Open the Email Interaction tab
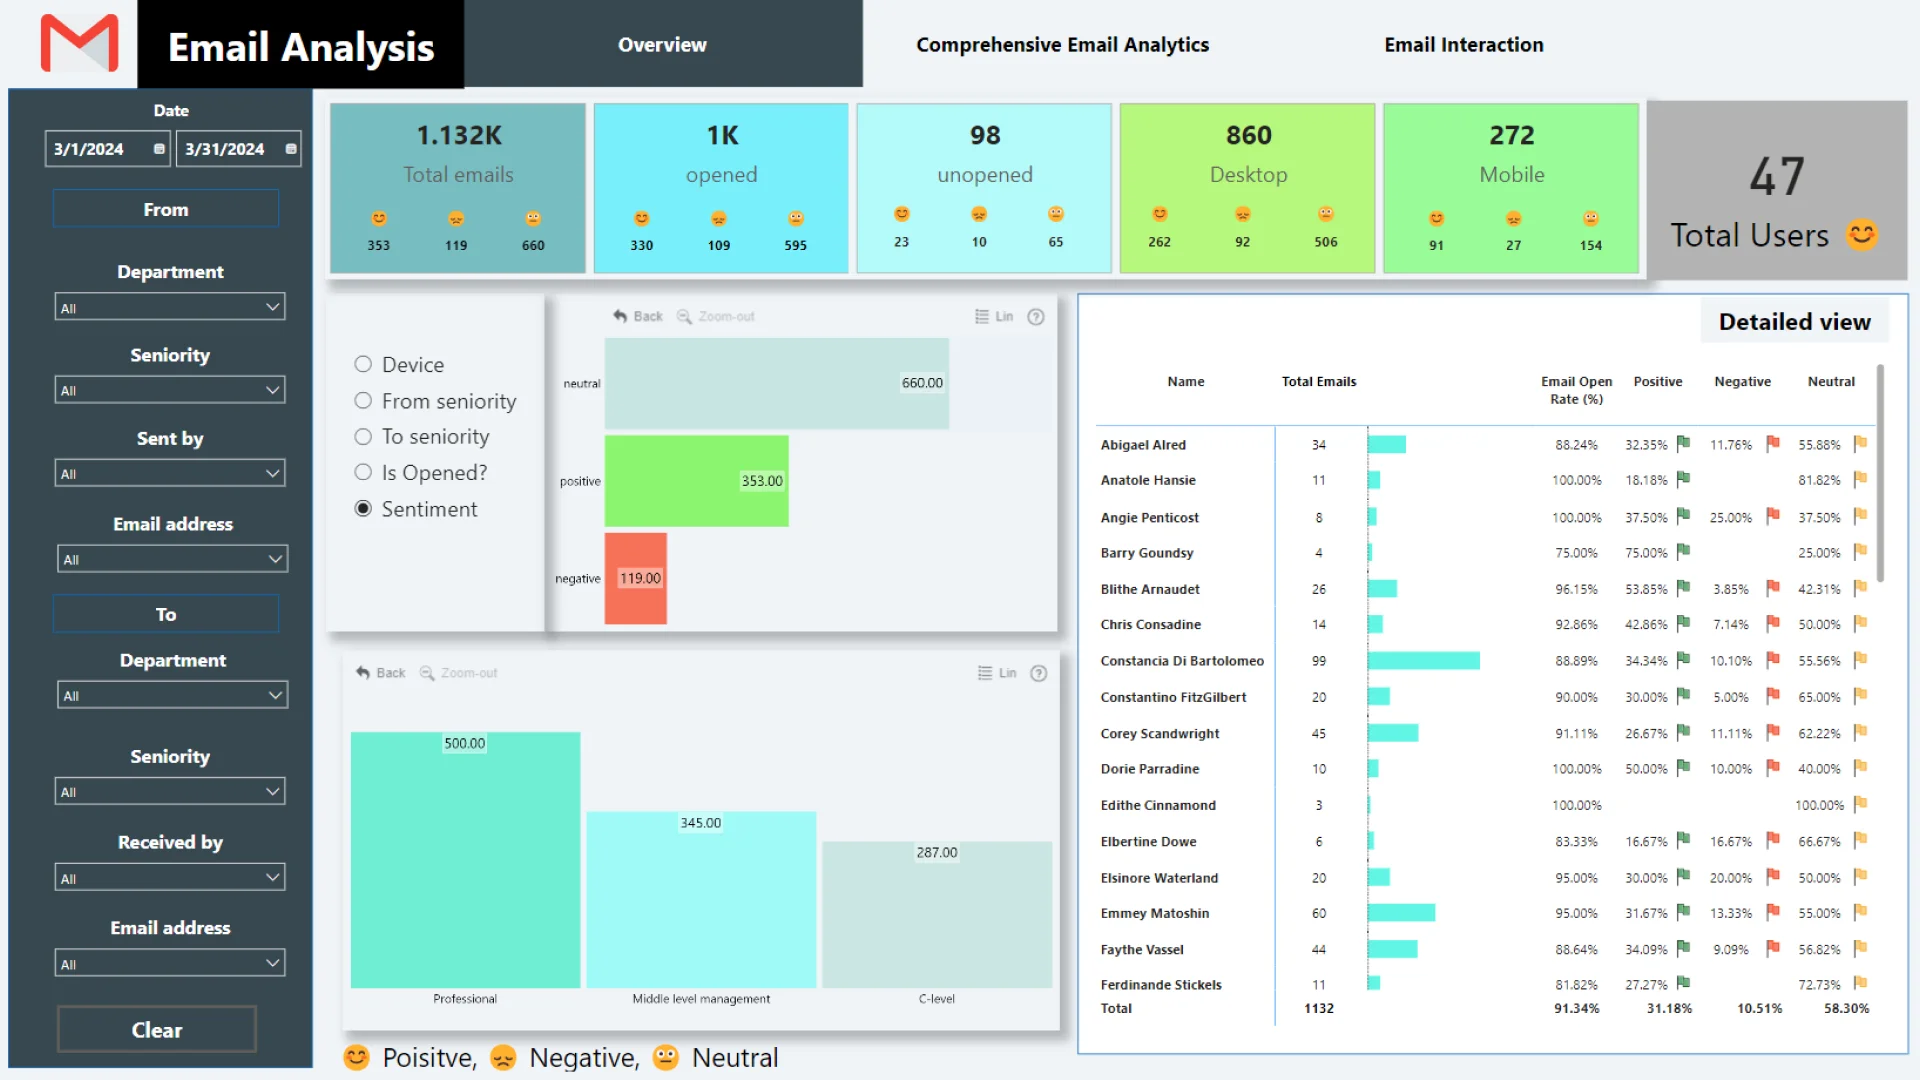The image size is (1920, 1080). tap(1464, 44)
